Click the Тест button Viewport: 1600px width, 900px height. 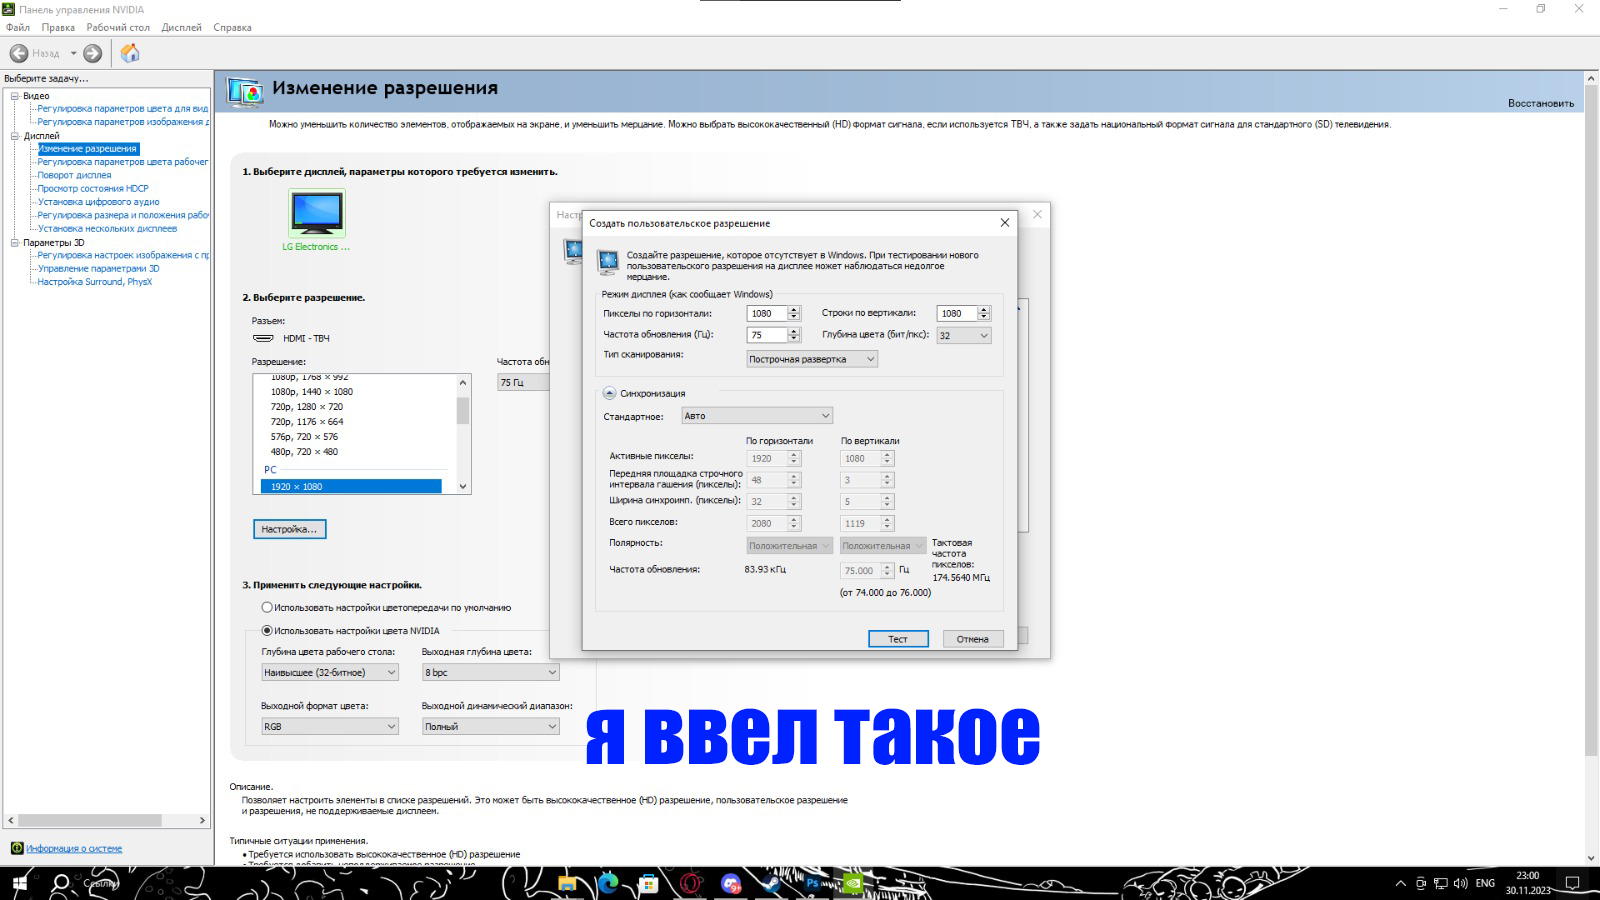point(898,639)
